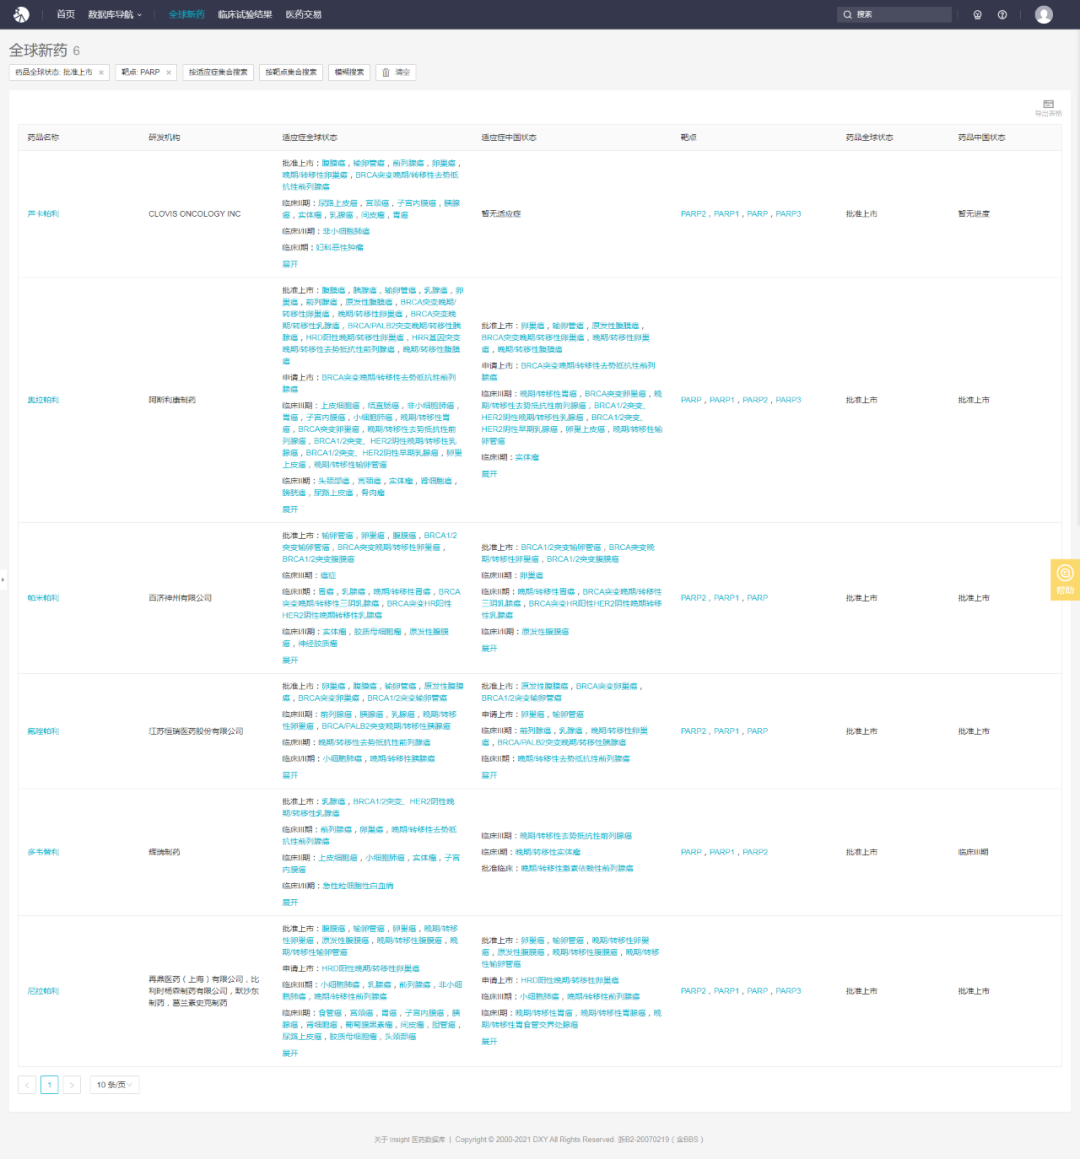Expand 展开 in 奥拉帕利 China indications
Viewport: 1080px width, 1159px height.
(489, 474)
